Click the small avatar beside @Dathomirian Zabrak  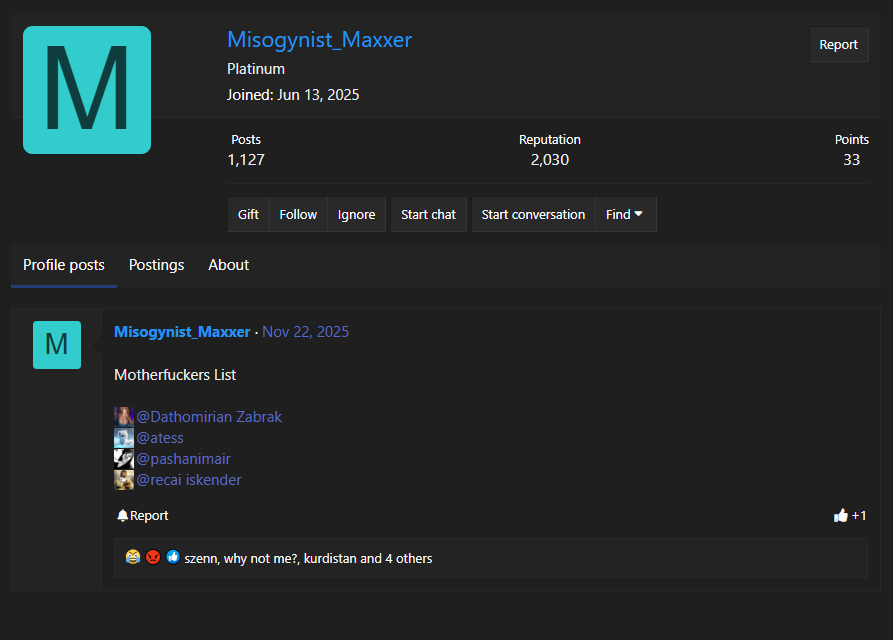[x=124, y=417]
